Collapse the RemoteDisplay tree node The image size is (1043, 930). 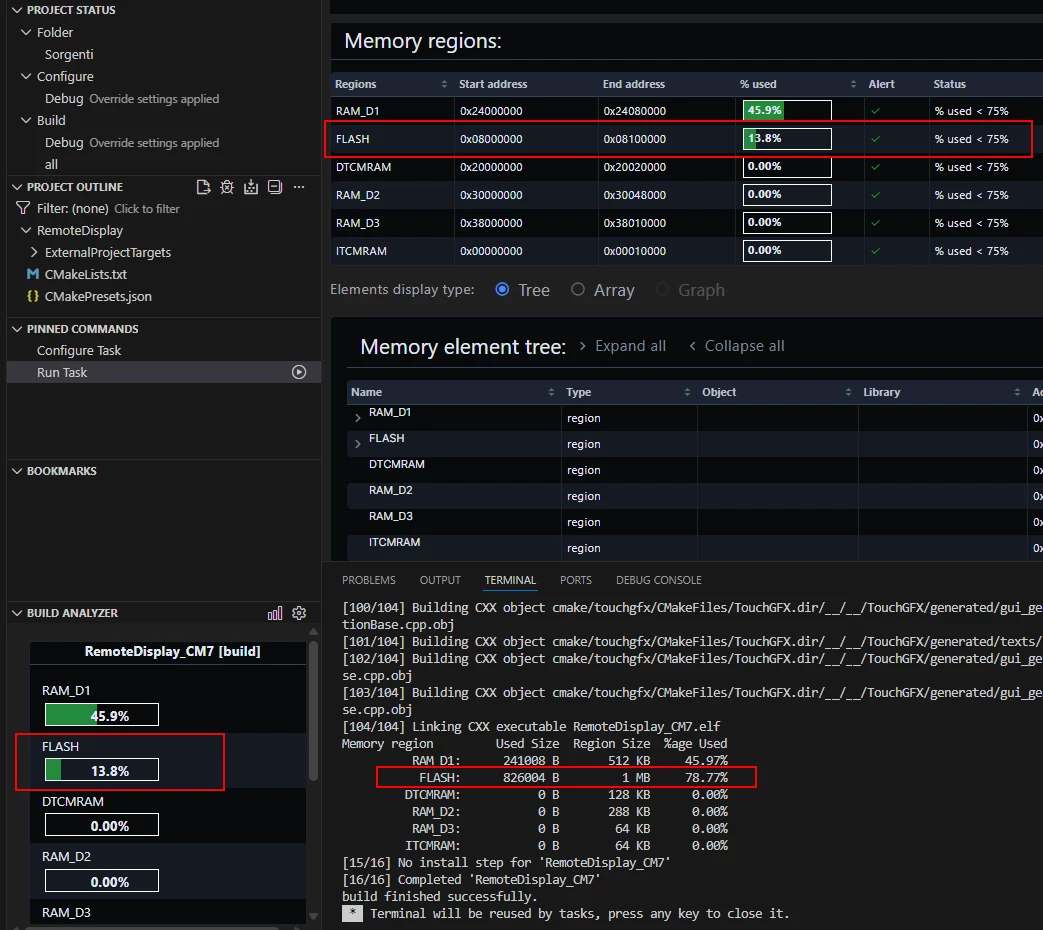tap(26, 230)
